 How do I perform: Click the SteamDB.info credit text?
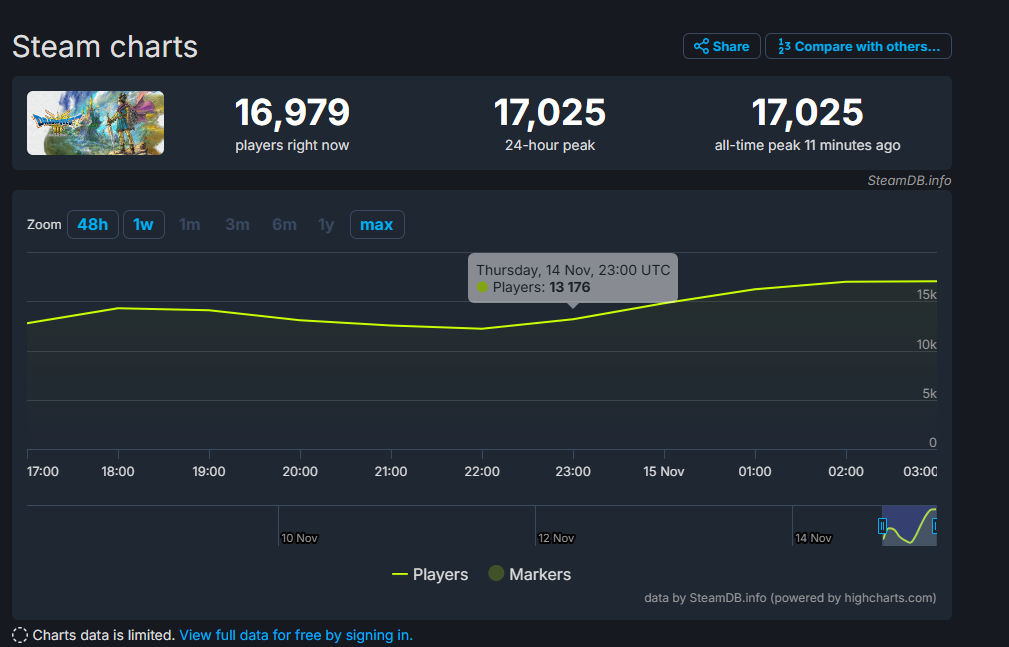click(x=909, y=181)
